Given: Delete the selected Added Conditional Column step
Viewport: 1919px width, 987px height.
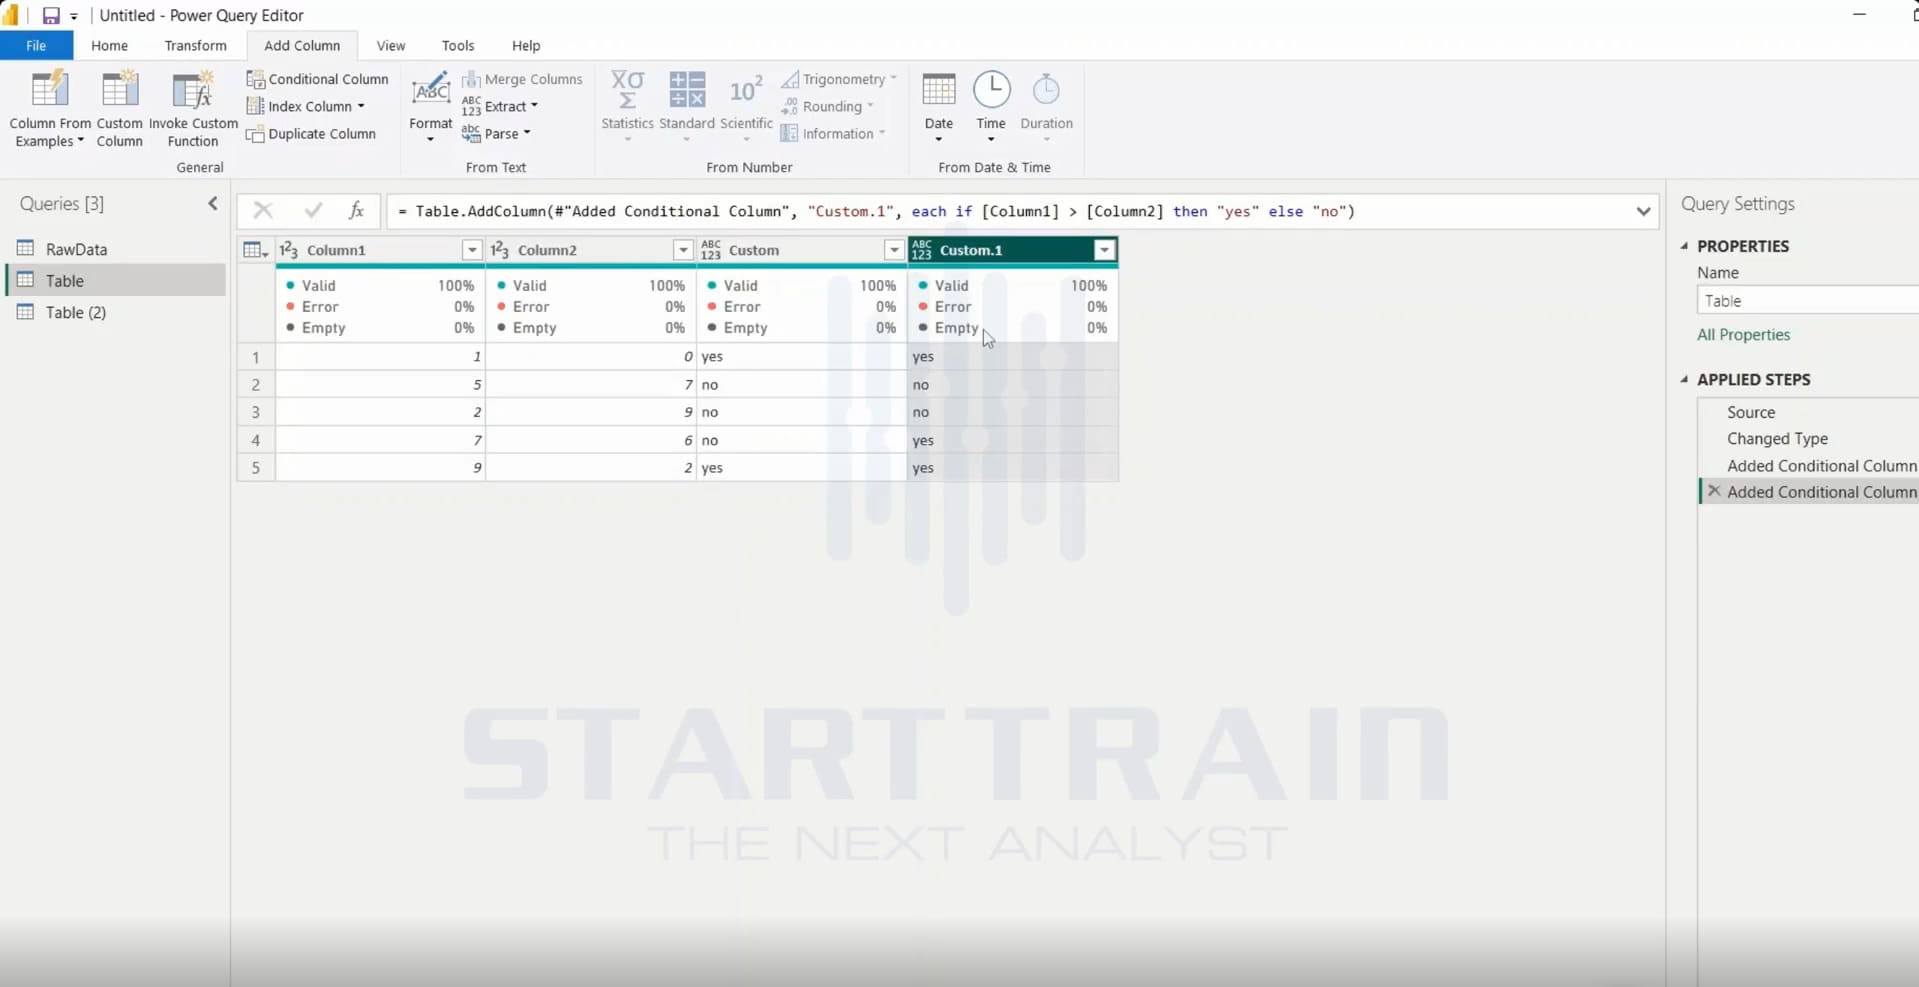Looking at the screenshot, I should 1714,491.
